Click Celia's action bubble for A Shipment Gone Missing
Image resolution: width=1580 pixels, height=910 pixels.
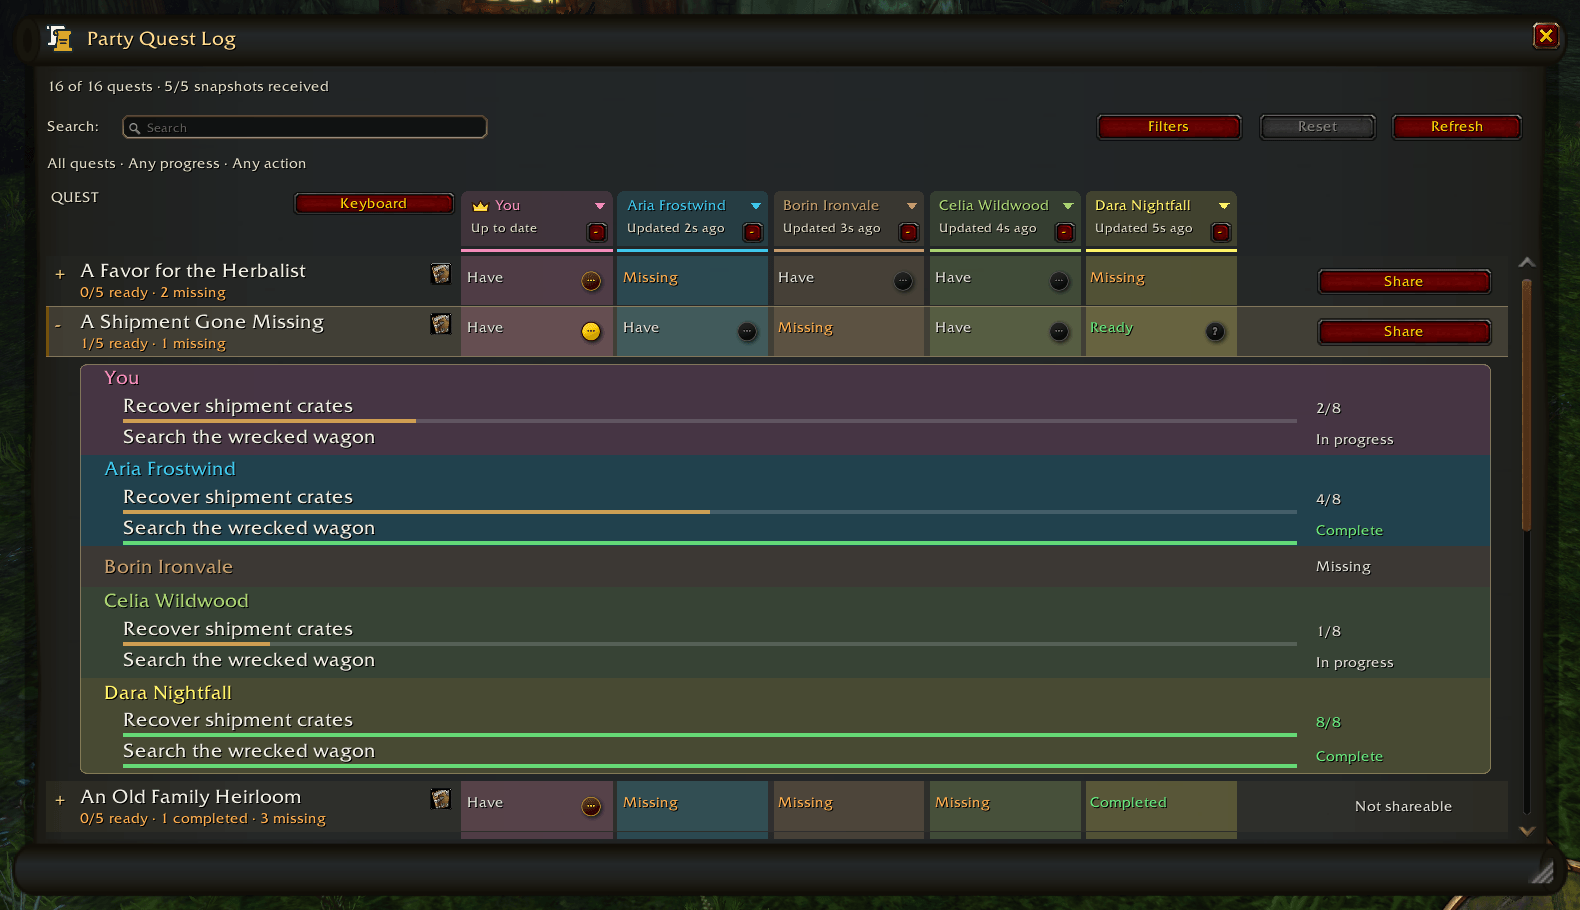(1059, 332)
